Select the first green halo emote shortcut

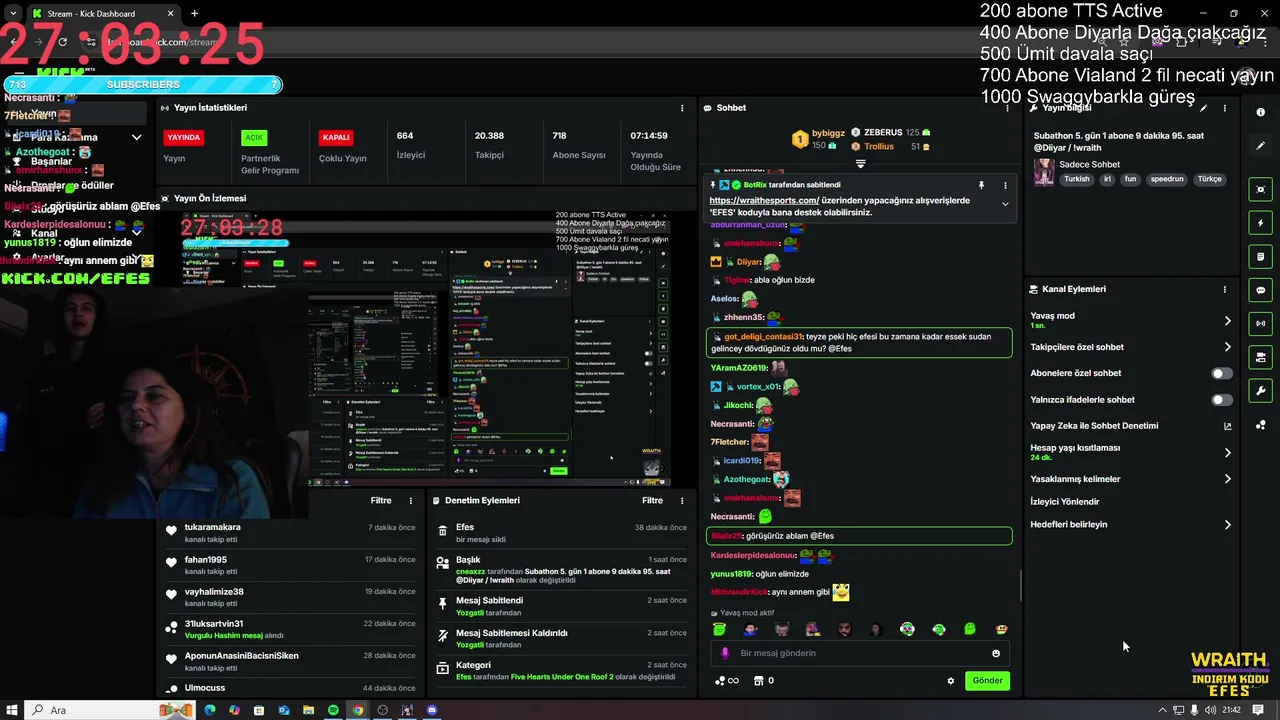pyautogui.click(x=719, y=629)
